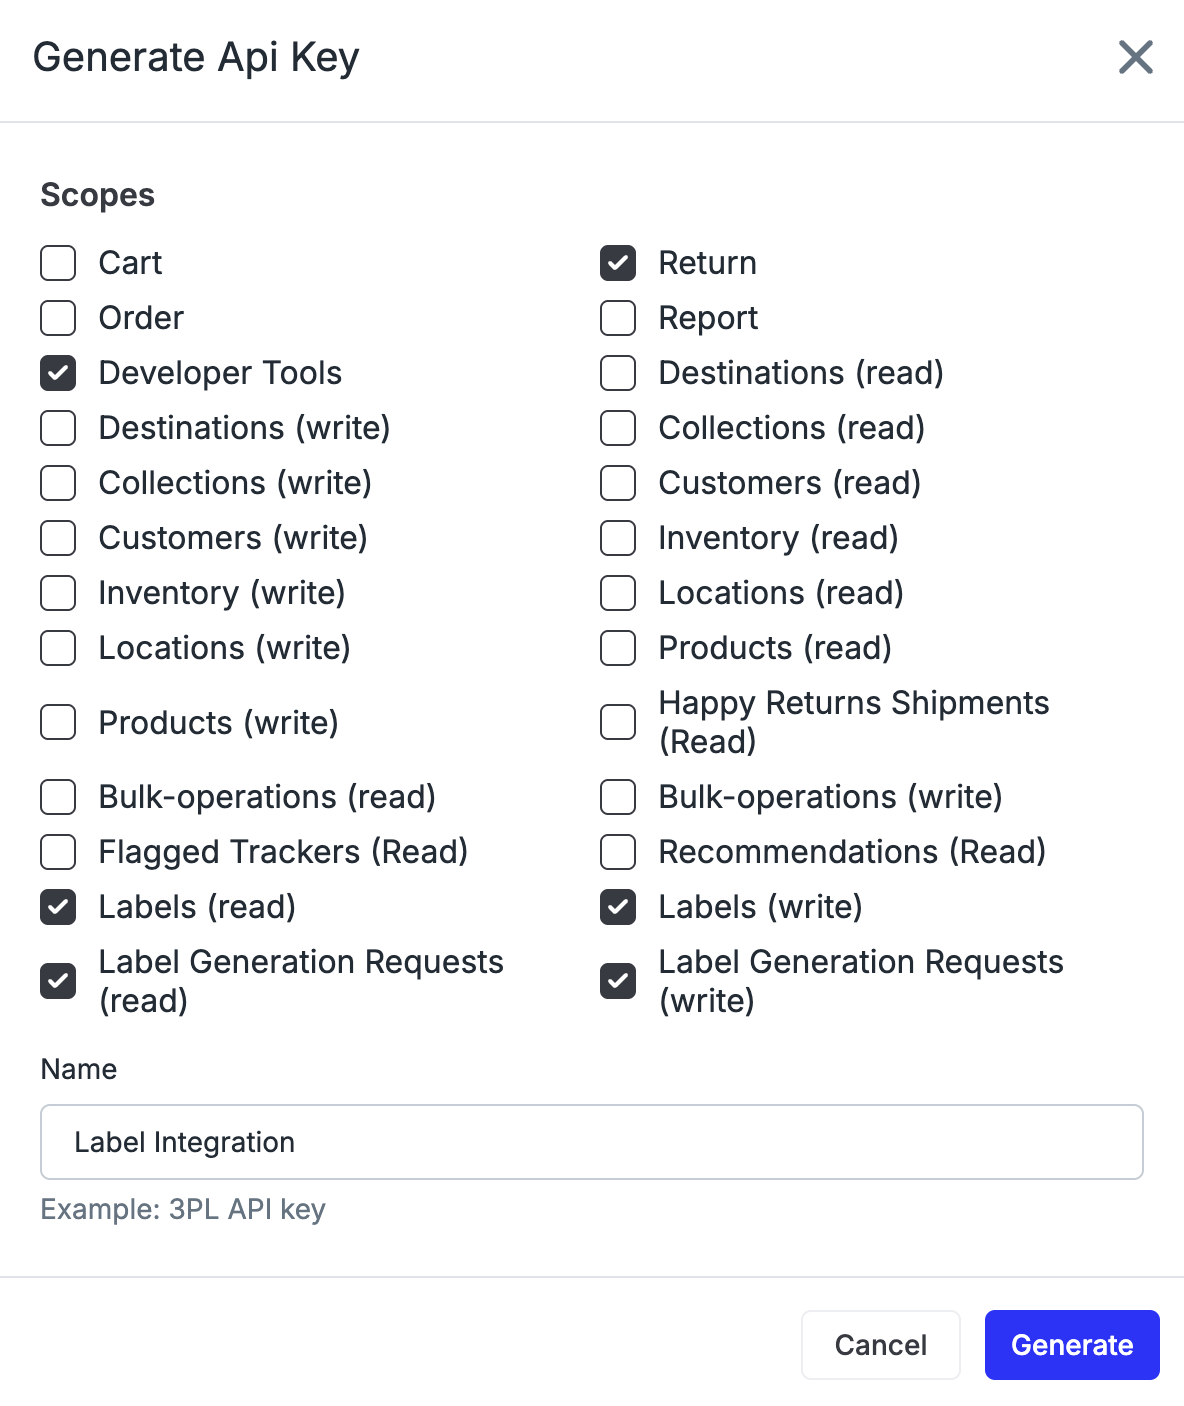
Task: Untick Labels (write) checkbox
Action: [618, 907]
